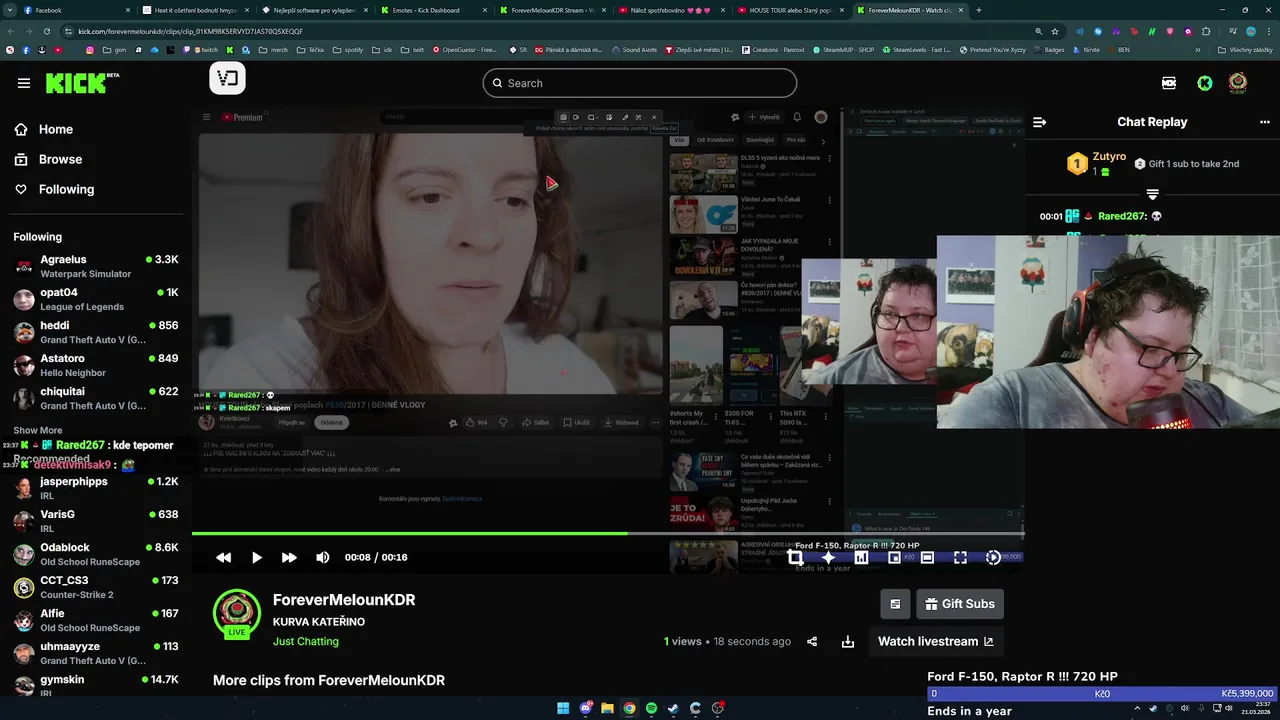
Task: Expand the bookmarks bar overflow chevron
Action: coord(1197,49)
